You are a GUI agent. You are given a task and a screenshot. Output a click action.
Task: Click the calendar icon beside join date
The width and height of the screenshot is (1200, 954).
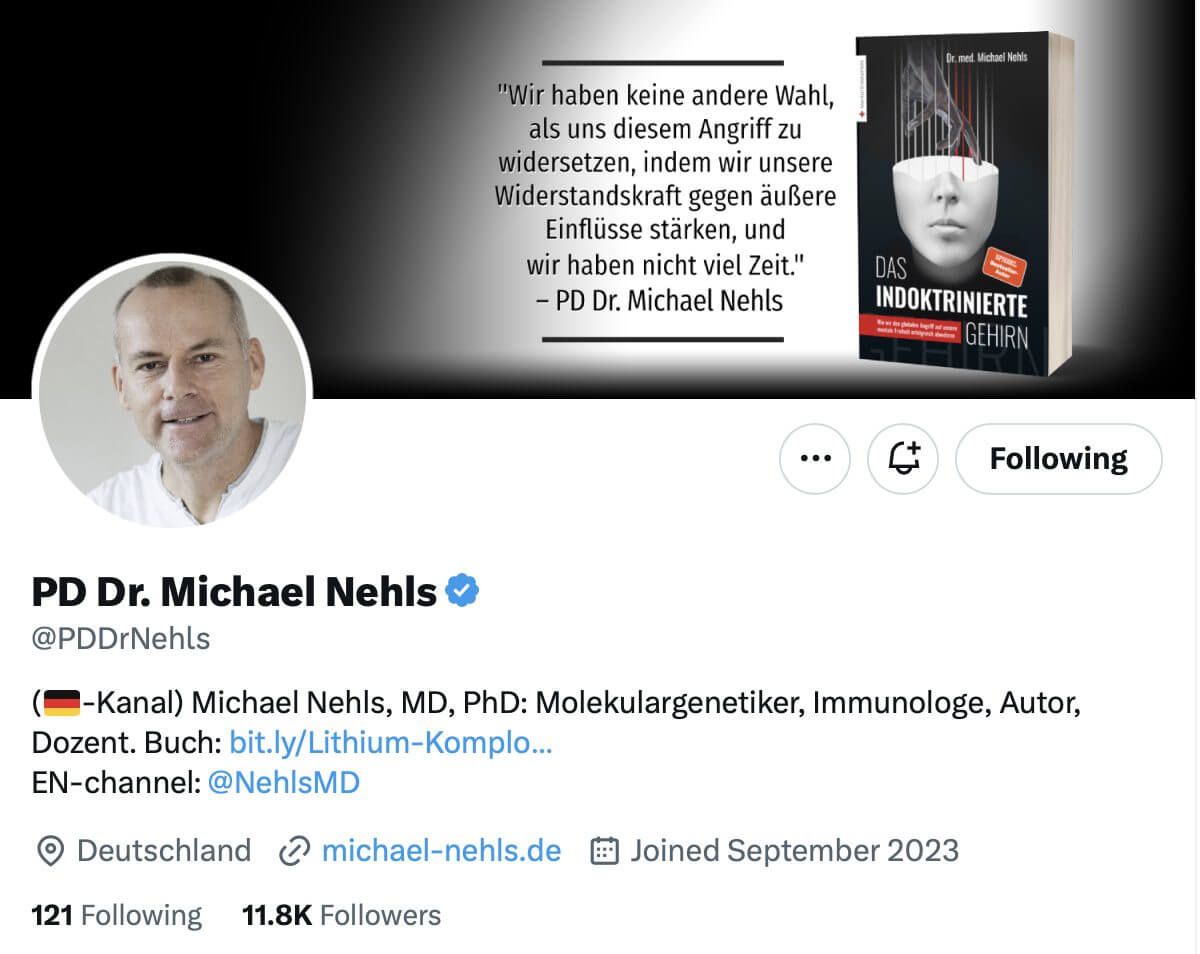coord(605,851)
